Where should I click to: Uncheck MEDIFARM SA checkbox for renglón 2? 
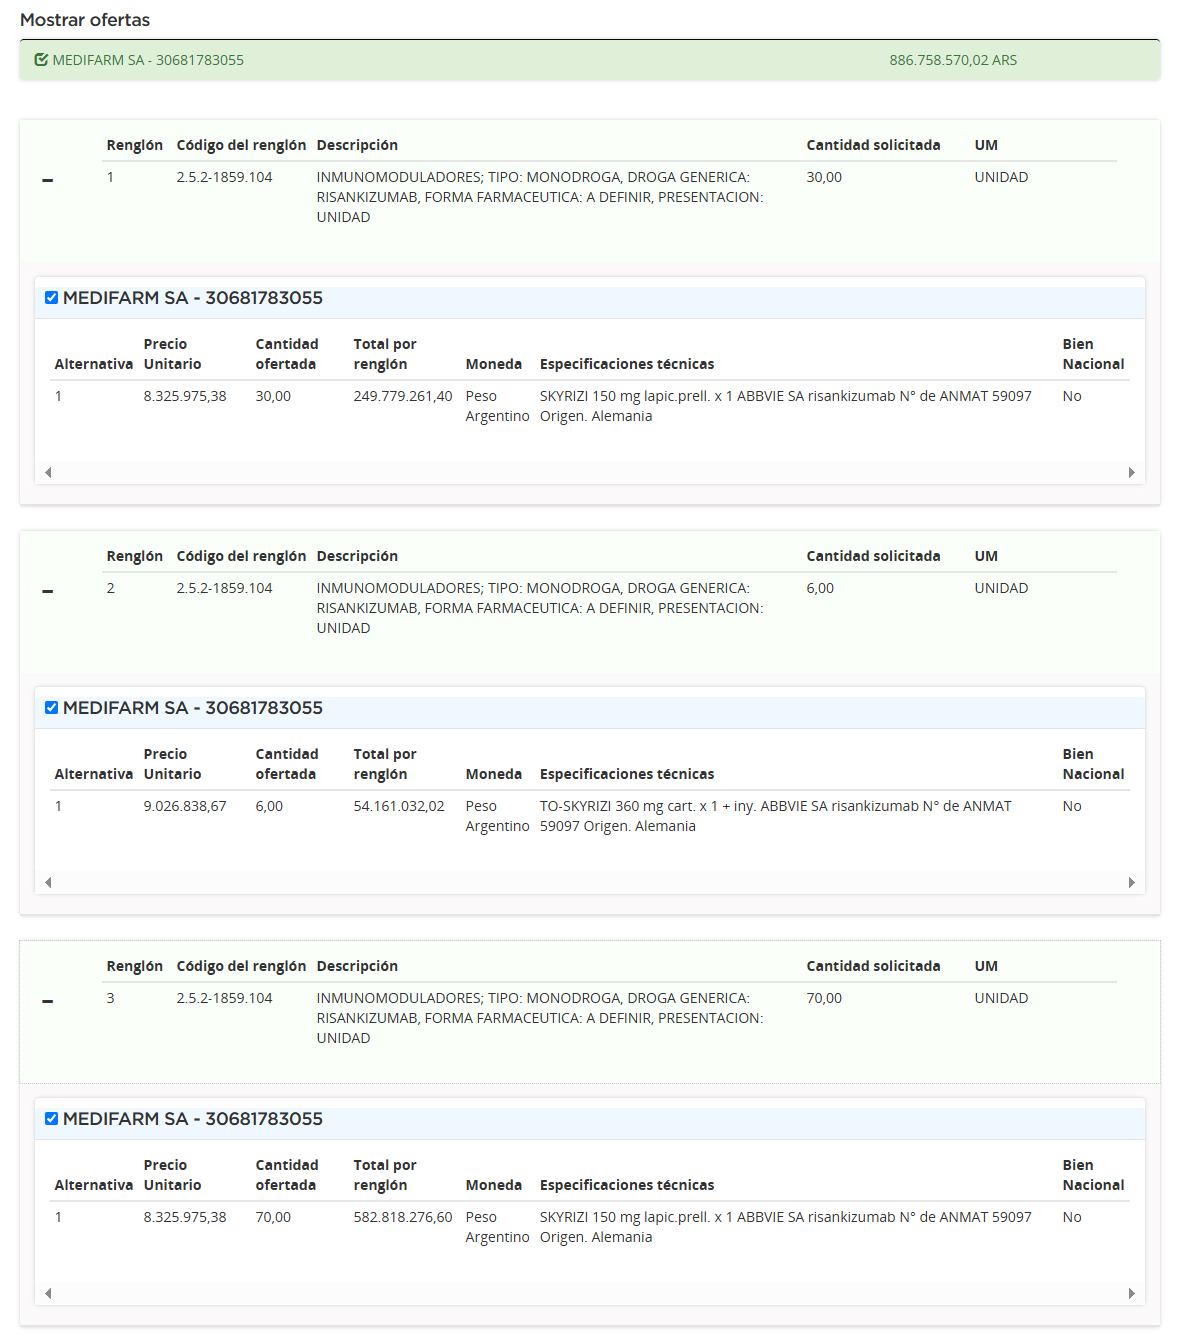tap(51, 708)
